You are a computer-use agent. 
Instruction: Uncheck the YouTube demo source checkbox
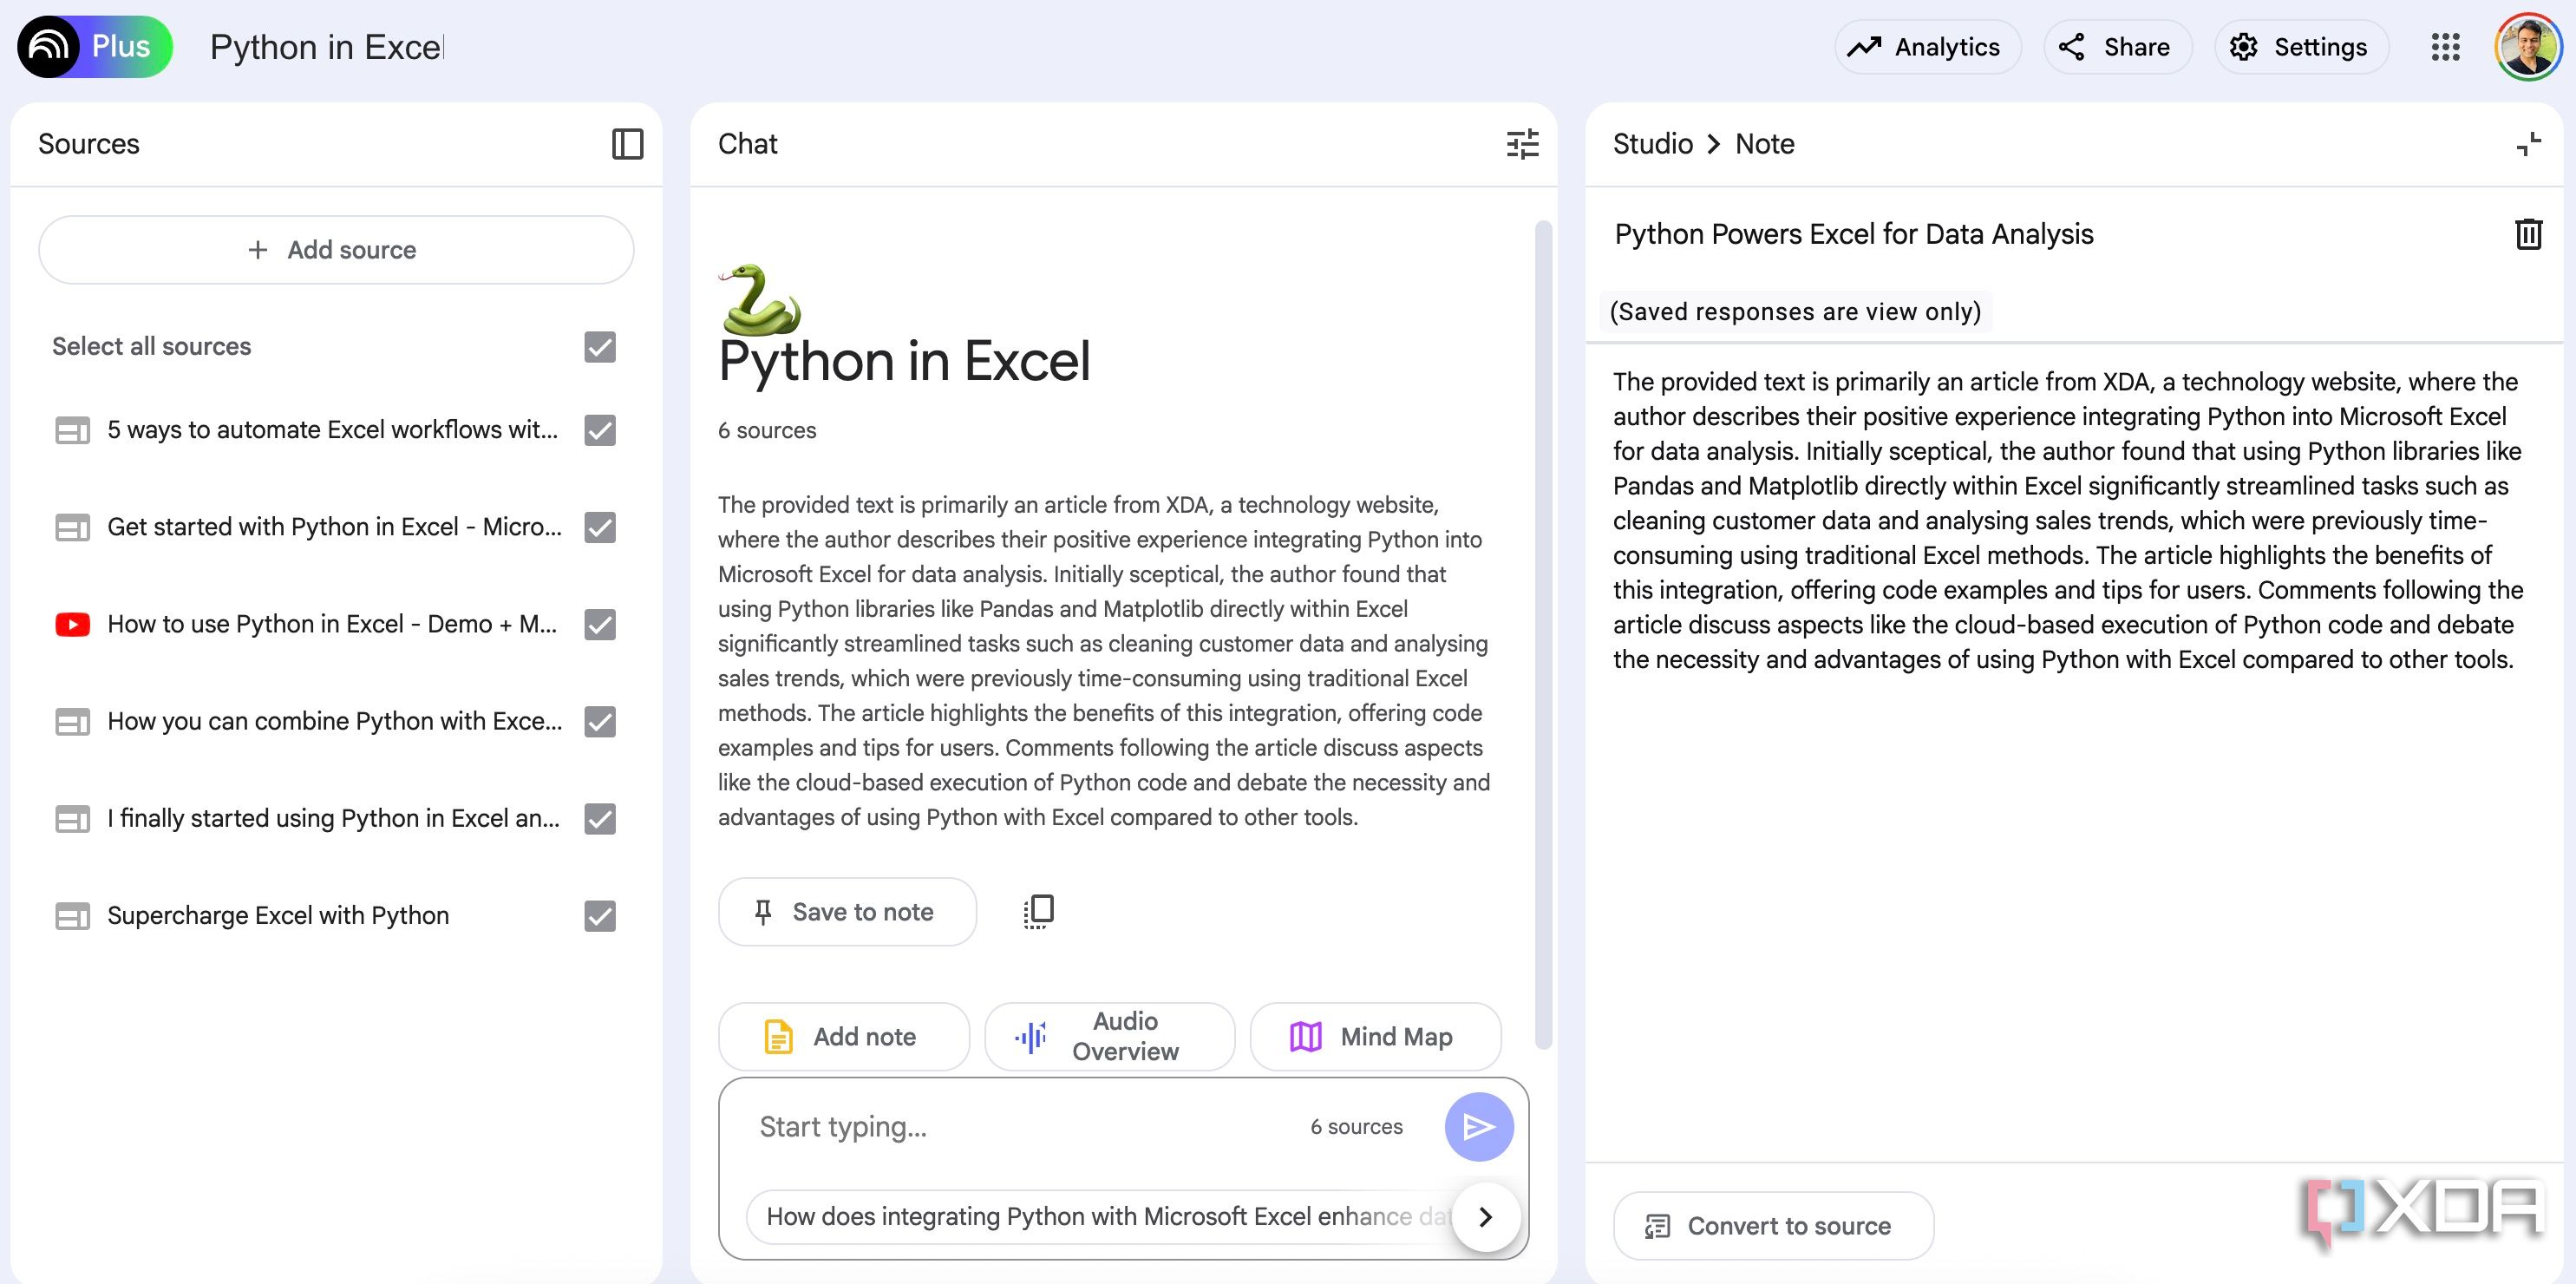pyautogui.click(x=600, y=624)
